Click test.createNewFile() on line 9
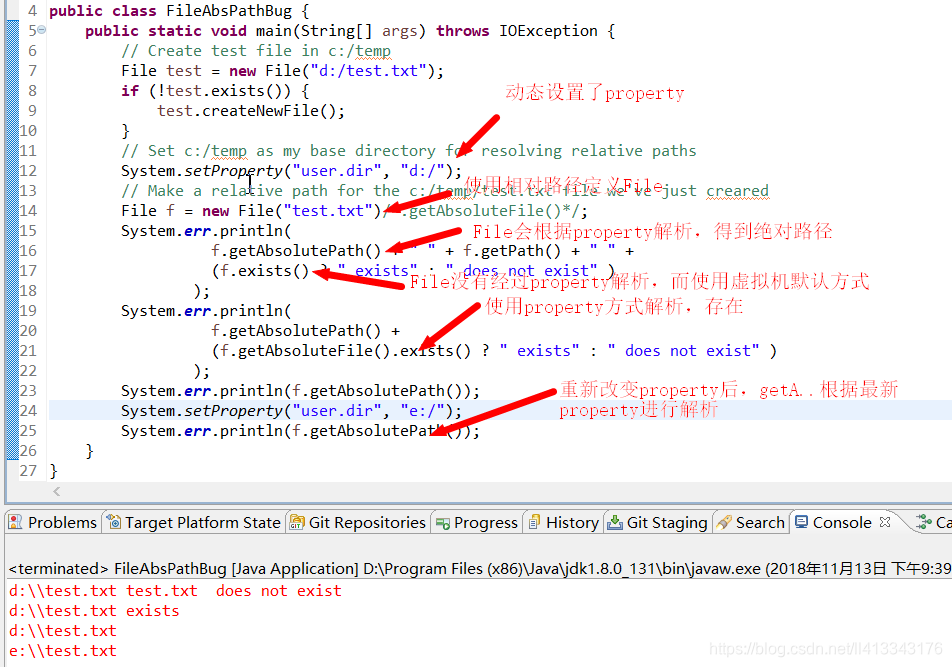Viewport: 952px width, 667px height. point(246,111)
